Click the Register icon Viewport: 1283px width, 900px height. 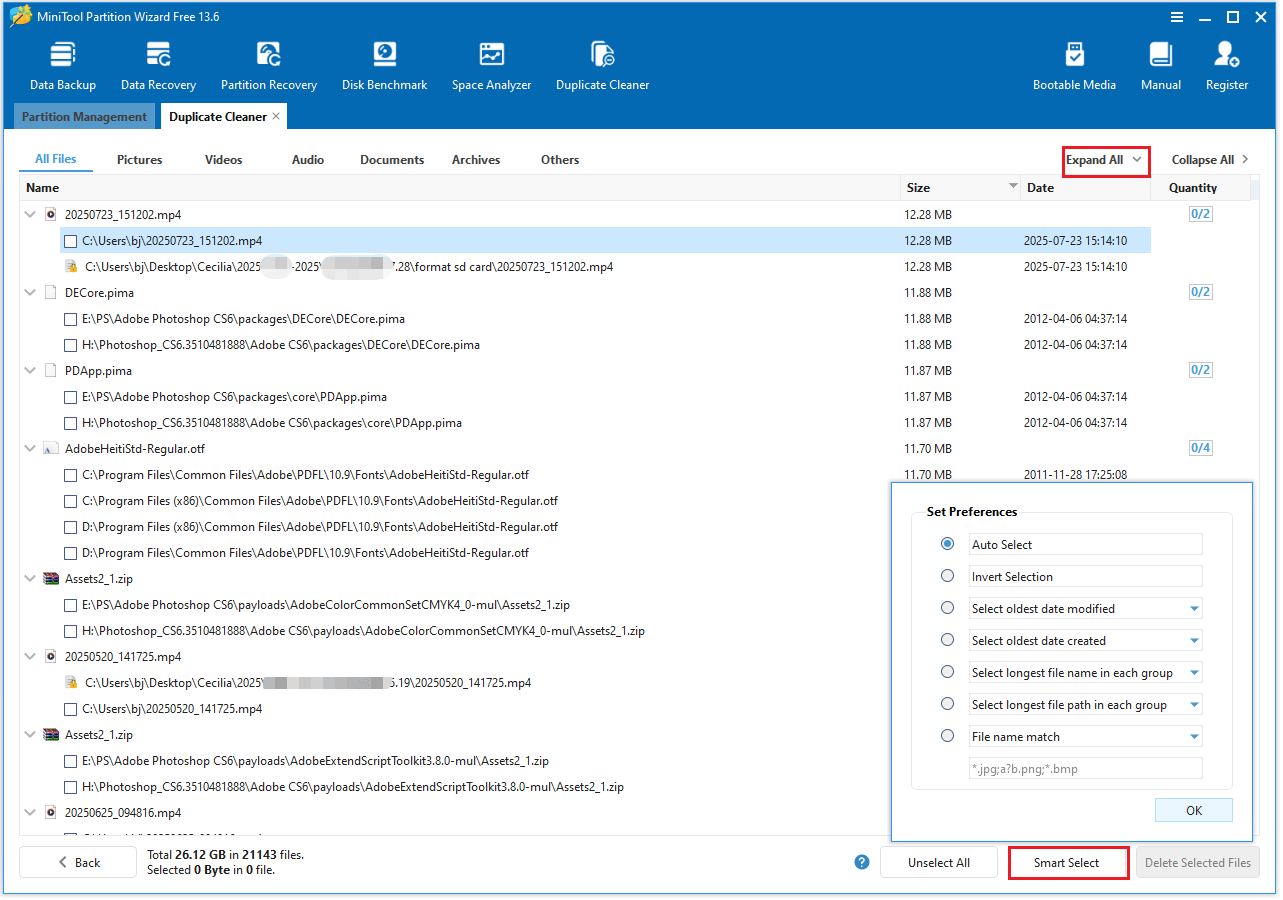1227,66
